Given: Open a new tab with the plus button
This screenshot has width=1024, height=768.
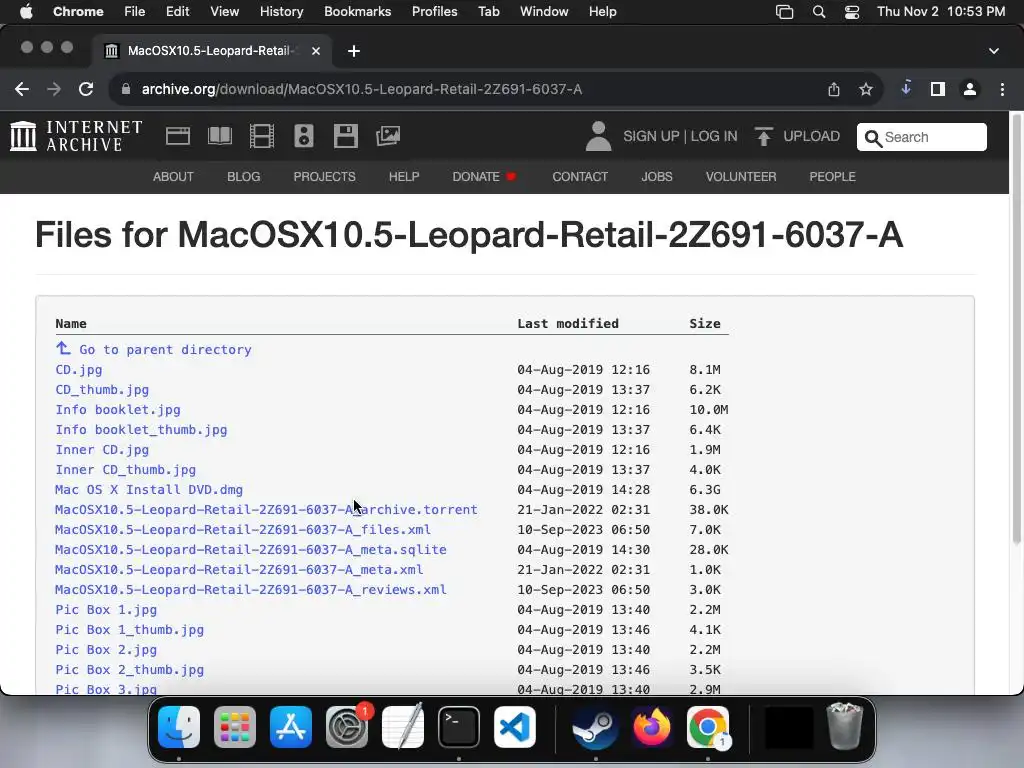Looking at the screenshot, I should coord(354,51).
